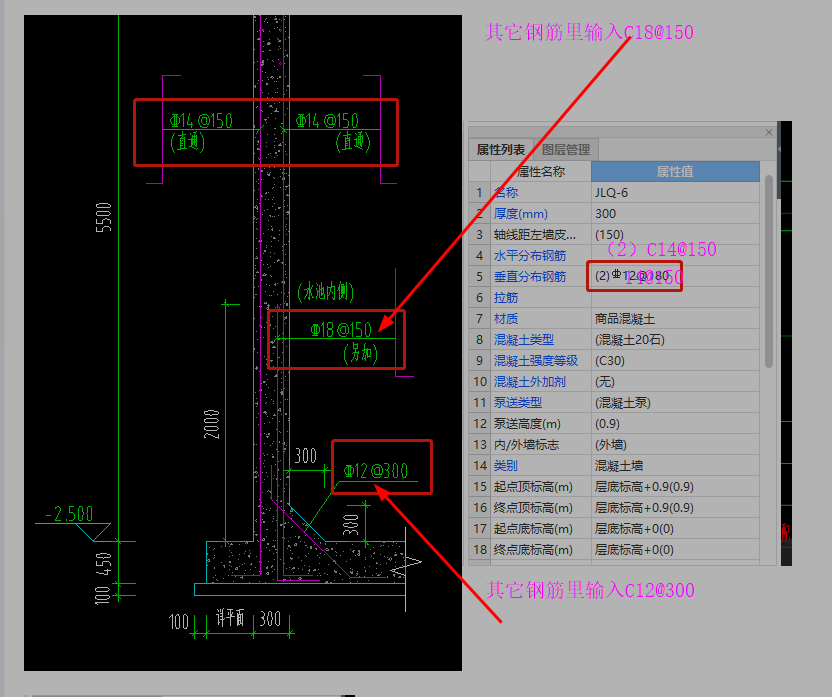Click the 名称 property name link

(506, 193)
